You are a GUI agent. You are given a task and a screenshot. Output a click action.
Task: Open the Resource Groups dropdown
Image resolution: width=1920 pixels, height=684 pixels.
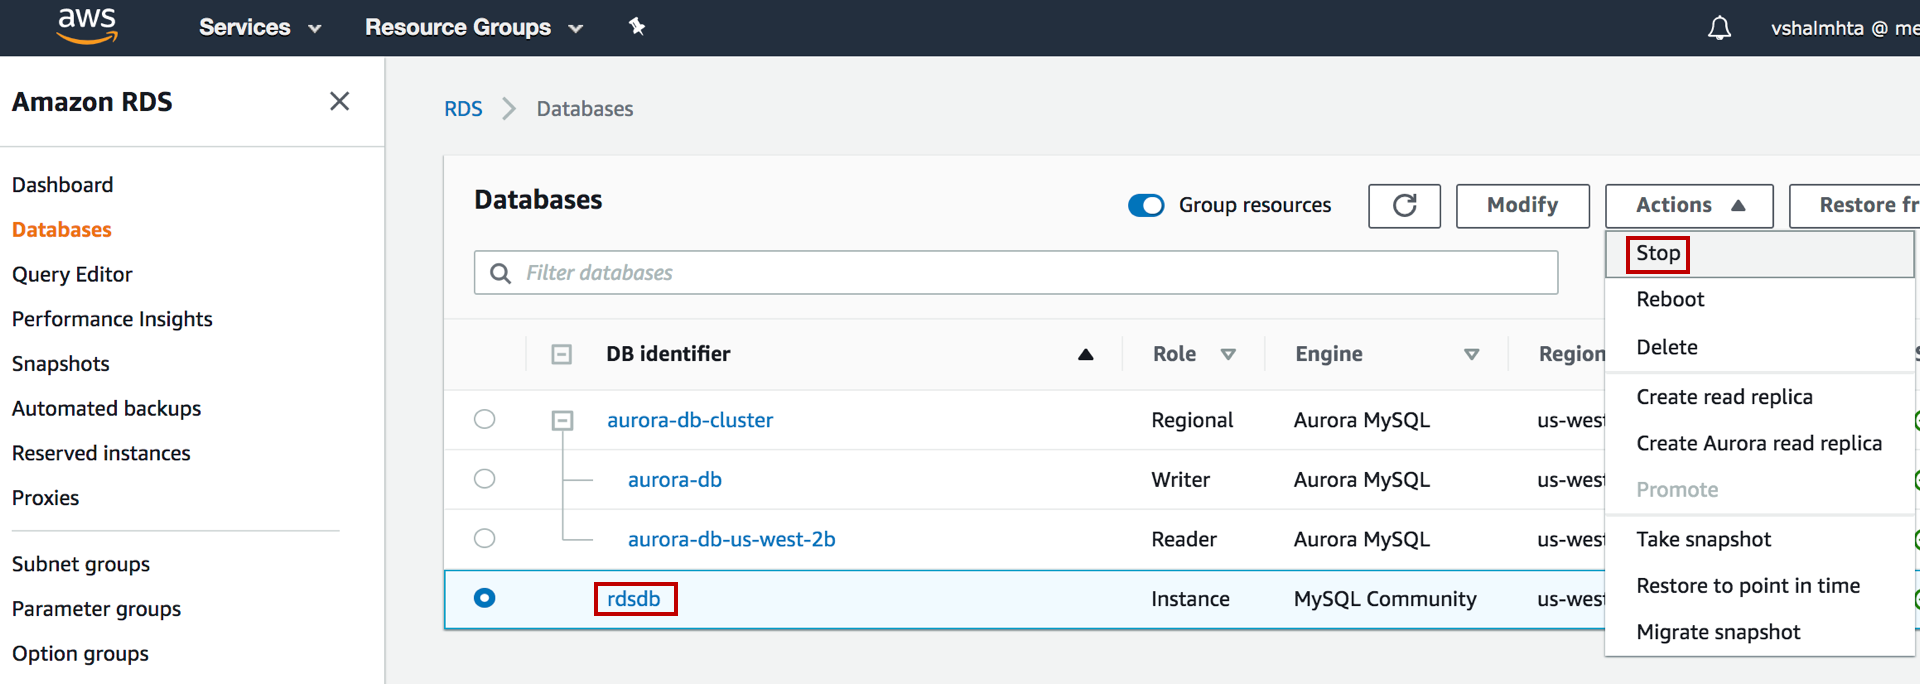[x=473, y=27]
